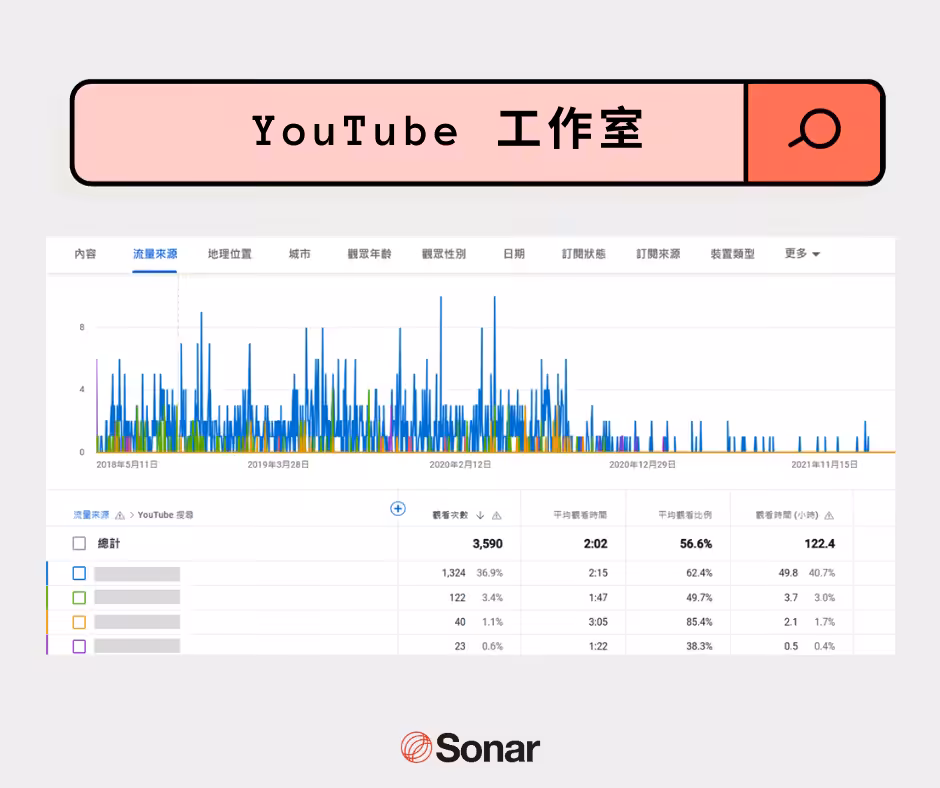940x788 pixels.
Task: Switch to the 內容 tab
Action: (85, 254)
